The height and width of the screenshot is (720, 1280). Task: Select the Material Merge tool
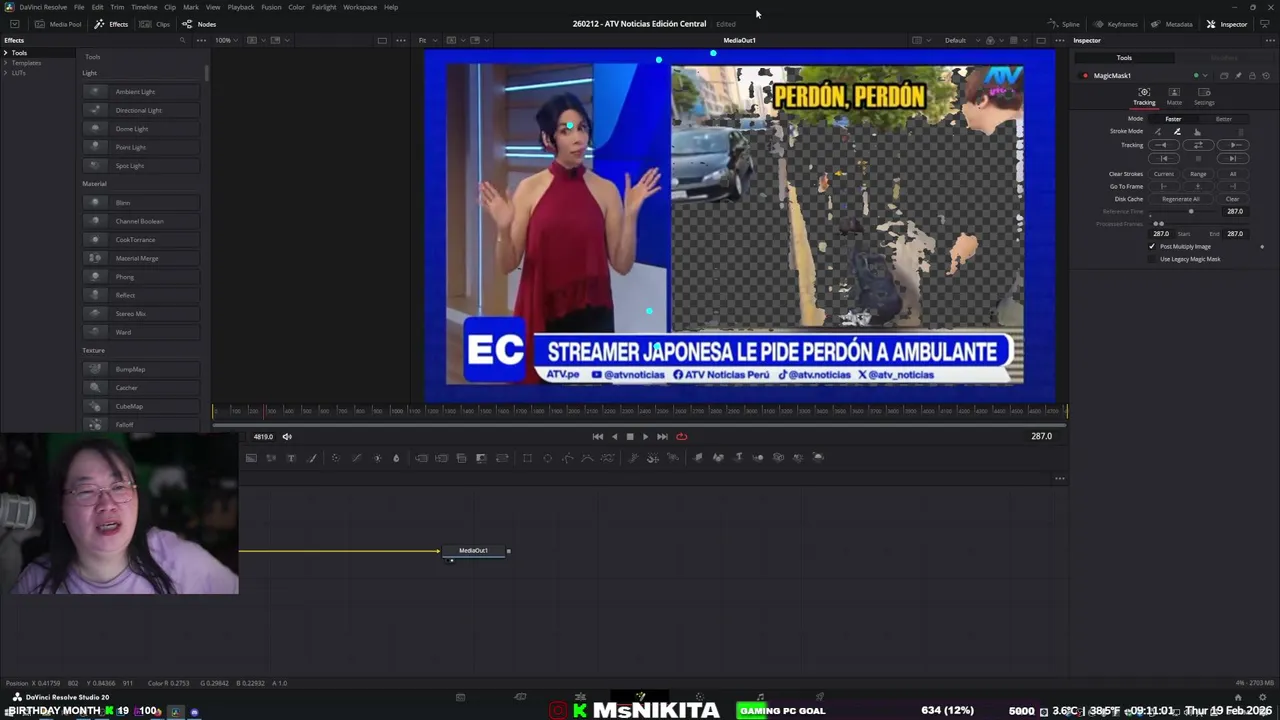[x=141, y=258]
